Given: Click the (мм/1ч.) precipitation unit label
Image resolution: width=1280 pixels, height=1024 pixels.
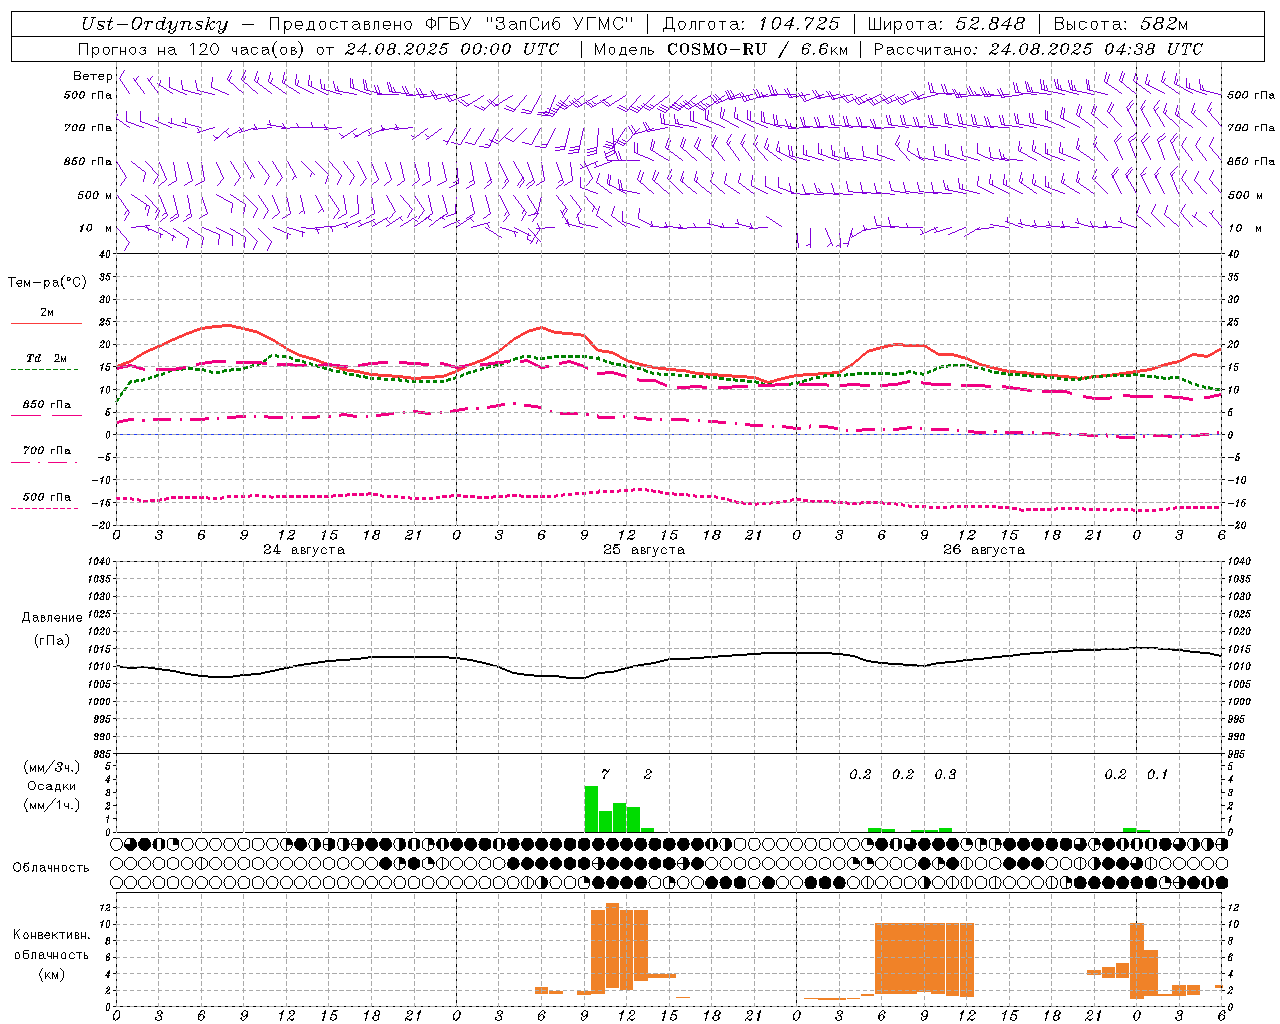Looking at the screenshot, I should (x=51, y=805).
